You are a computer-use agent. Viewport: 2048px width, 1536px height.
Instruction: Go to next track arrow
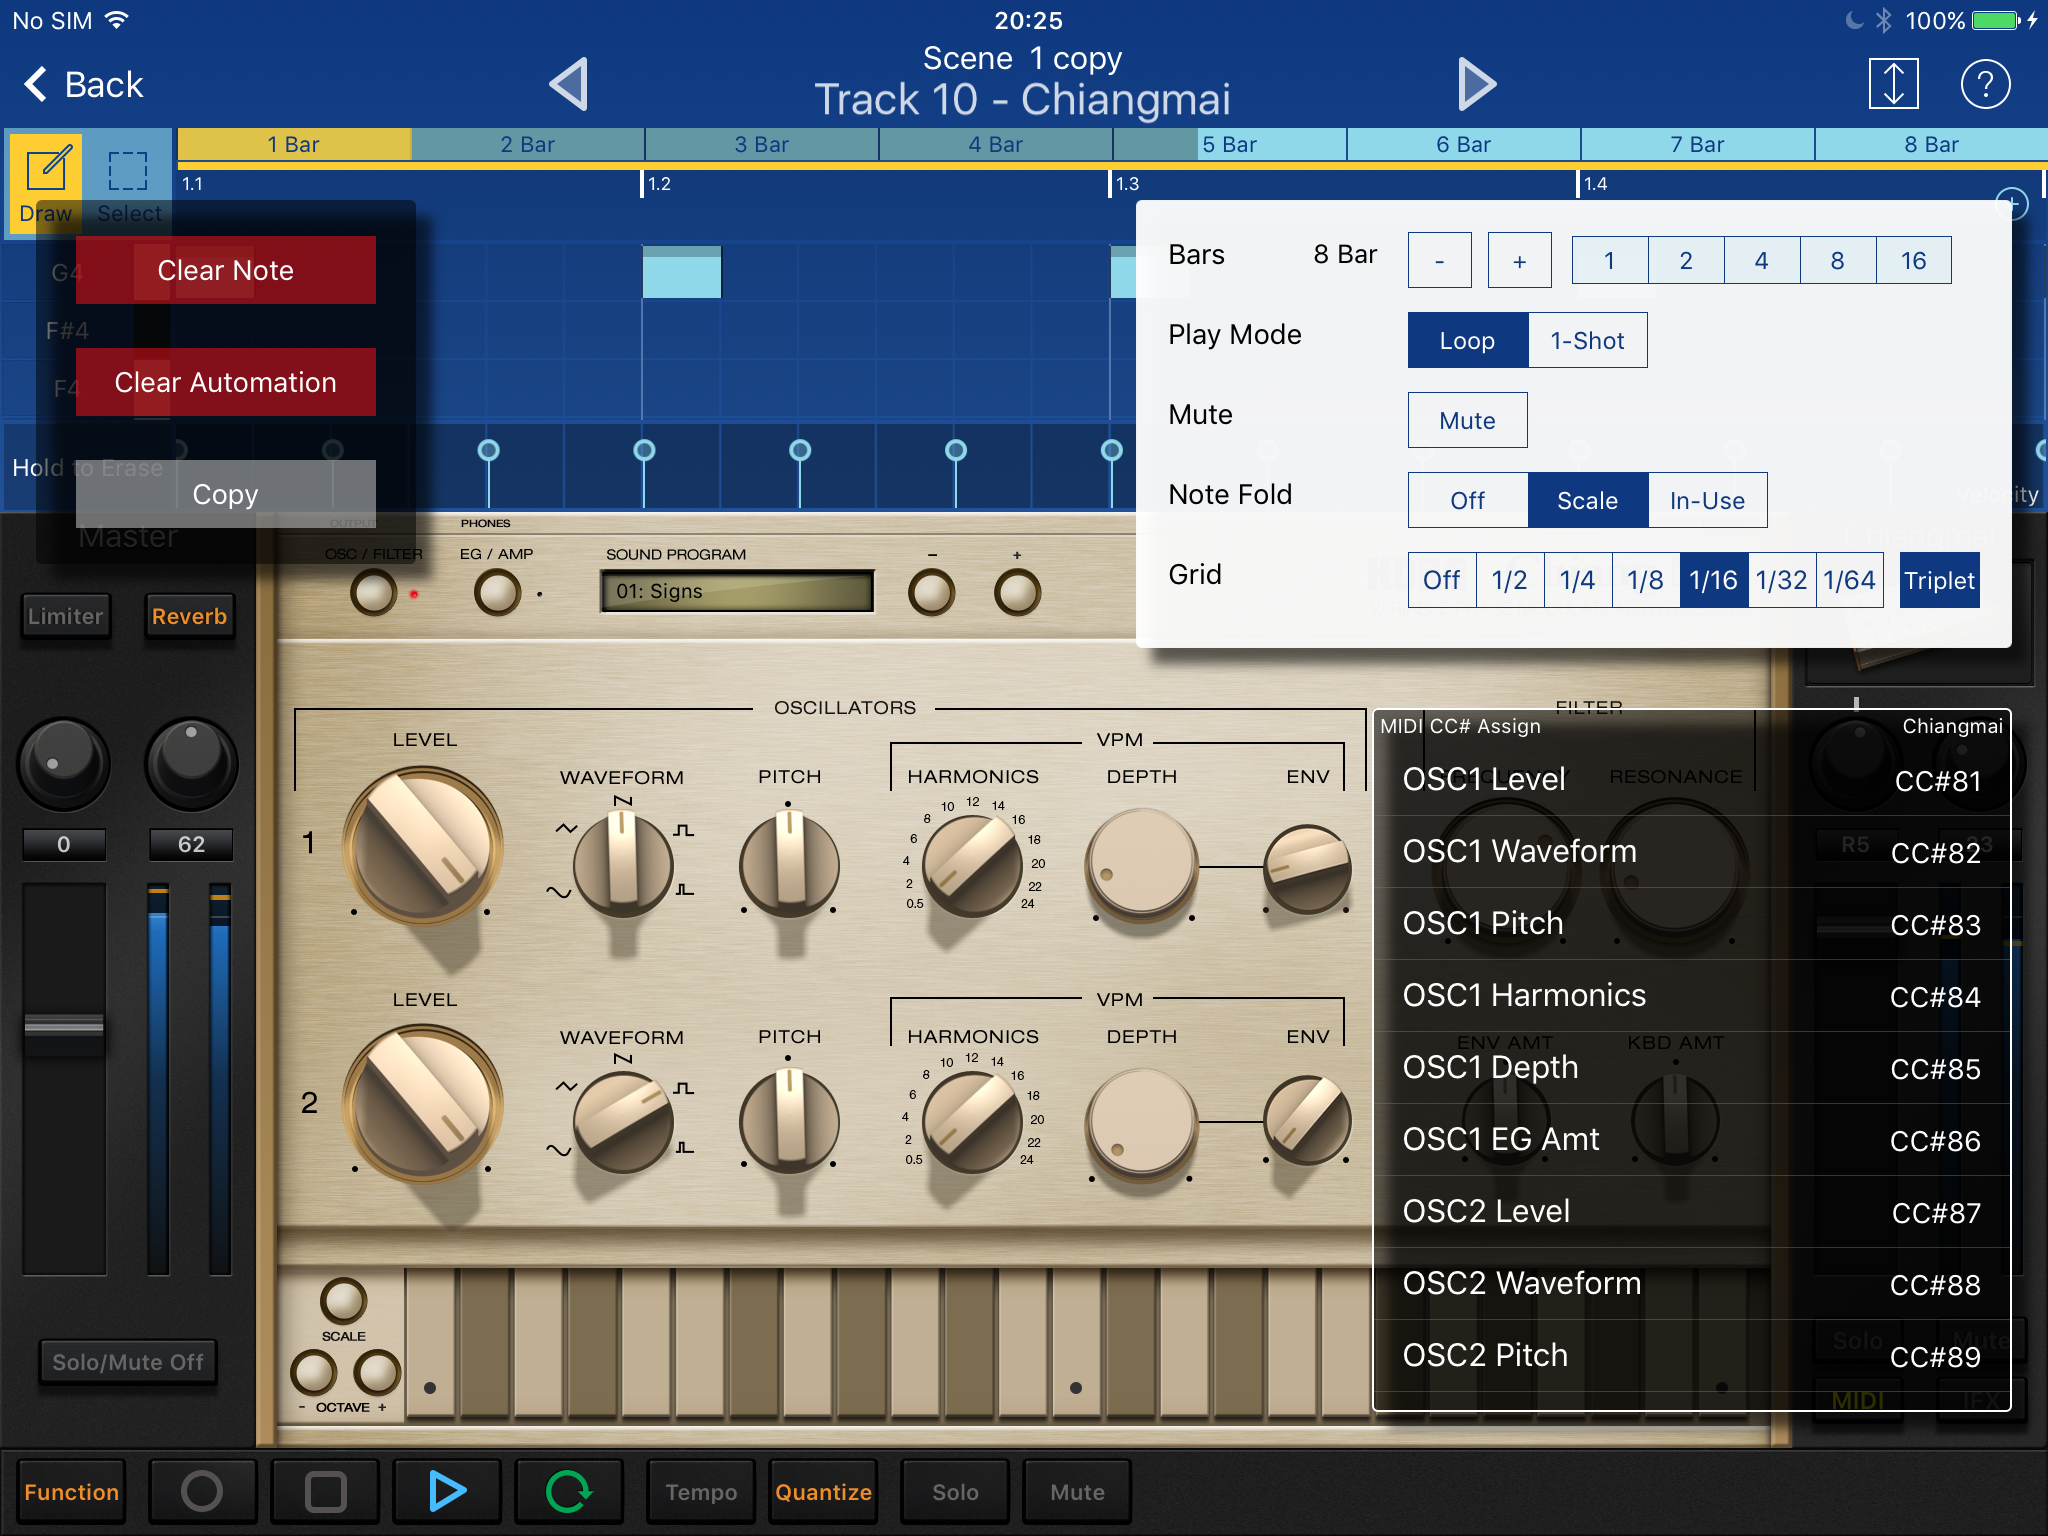[x=1476, y=84]
